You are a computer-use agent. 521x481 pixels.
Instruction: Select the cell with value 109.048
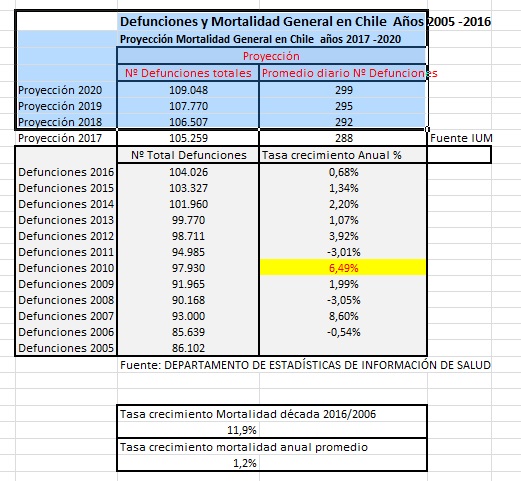point(188,90)
